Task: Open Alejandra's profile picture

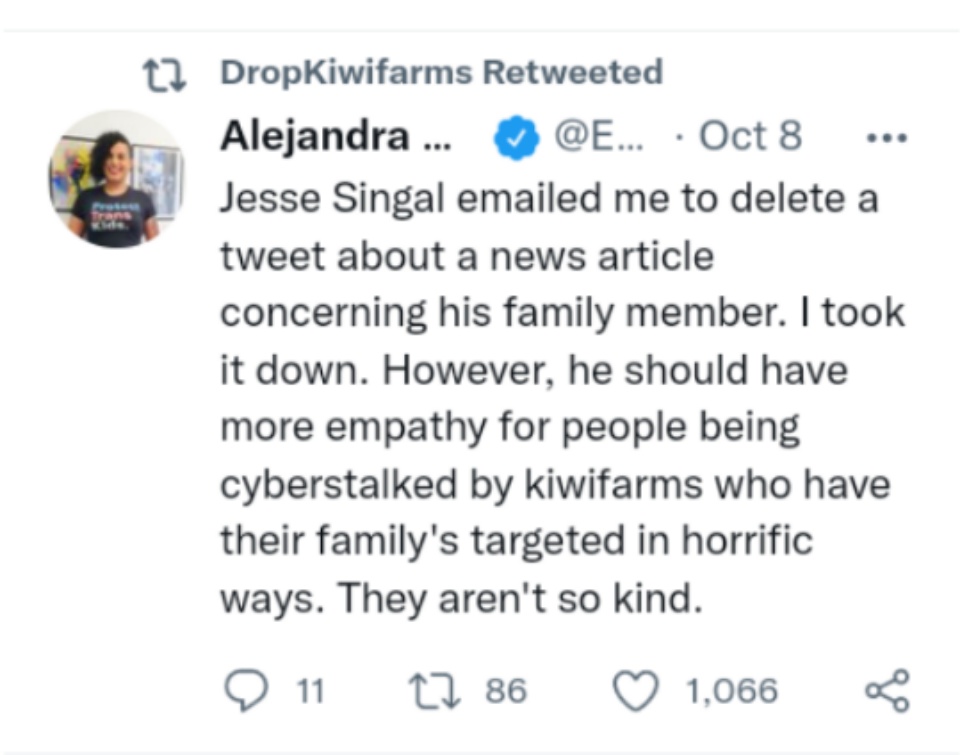Action: [x=116, y=179]
